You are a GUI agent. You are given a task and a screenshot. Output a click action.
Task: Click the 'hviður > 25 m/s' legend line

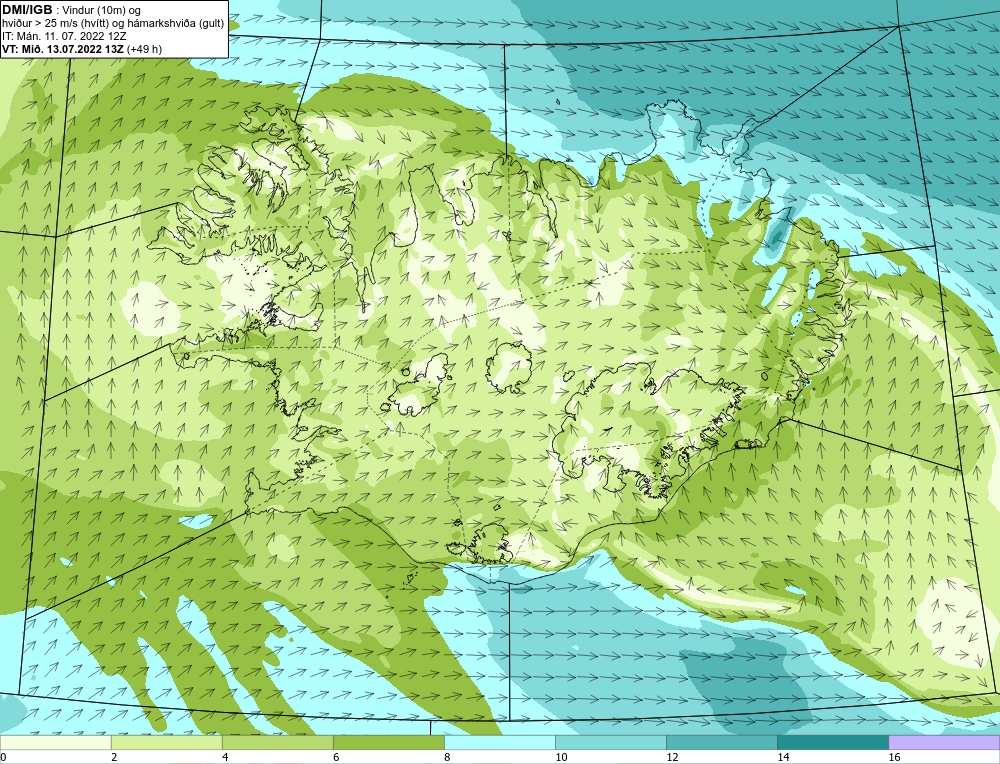click(x=113, y=24)
